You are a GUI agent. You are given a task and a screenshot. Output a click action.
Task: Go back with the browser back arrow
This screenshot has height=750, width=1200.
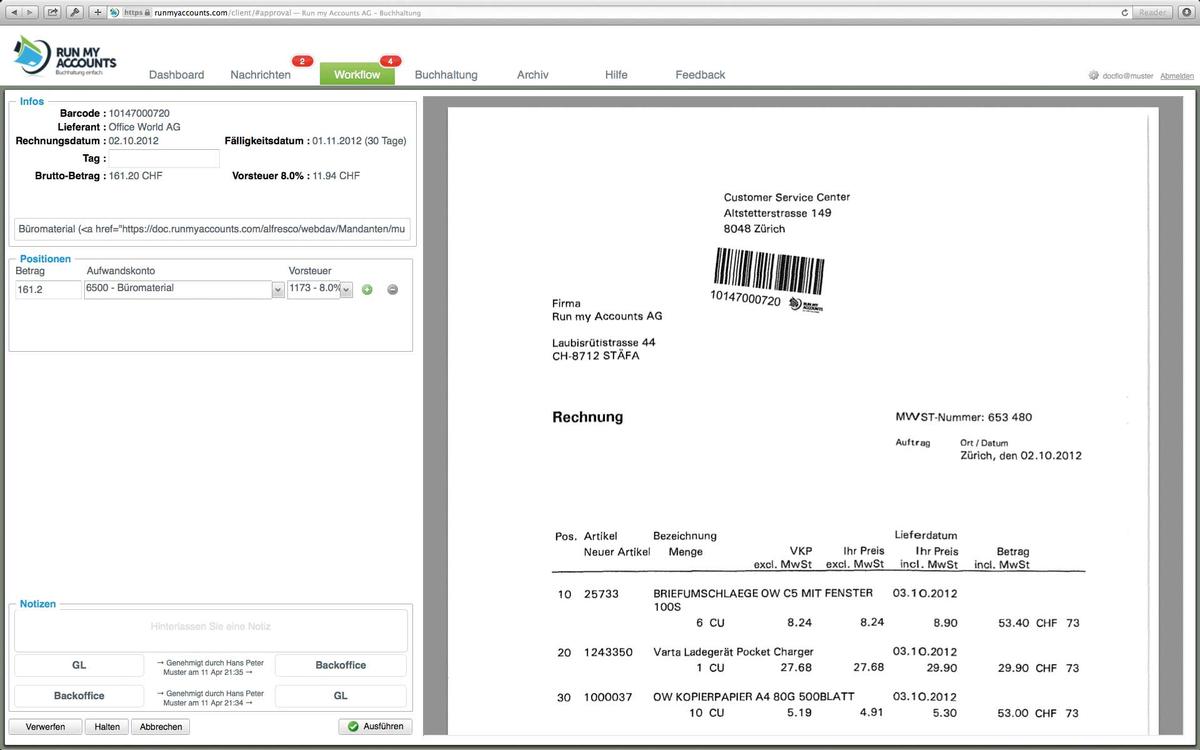click(16, 12)
